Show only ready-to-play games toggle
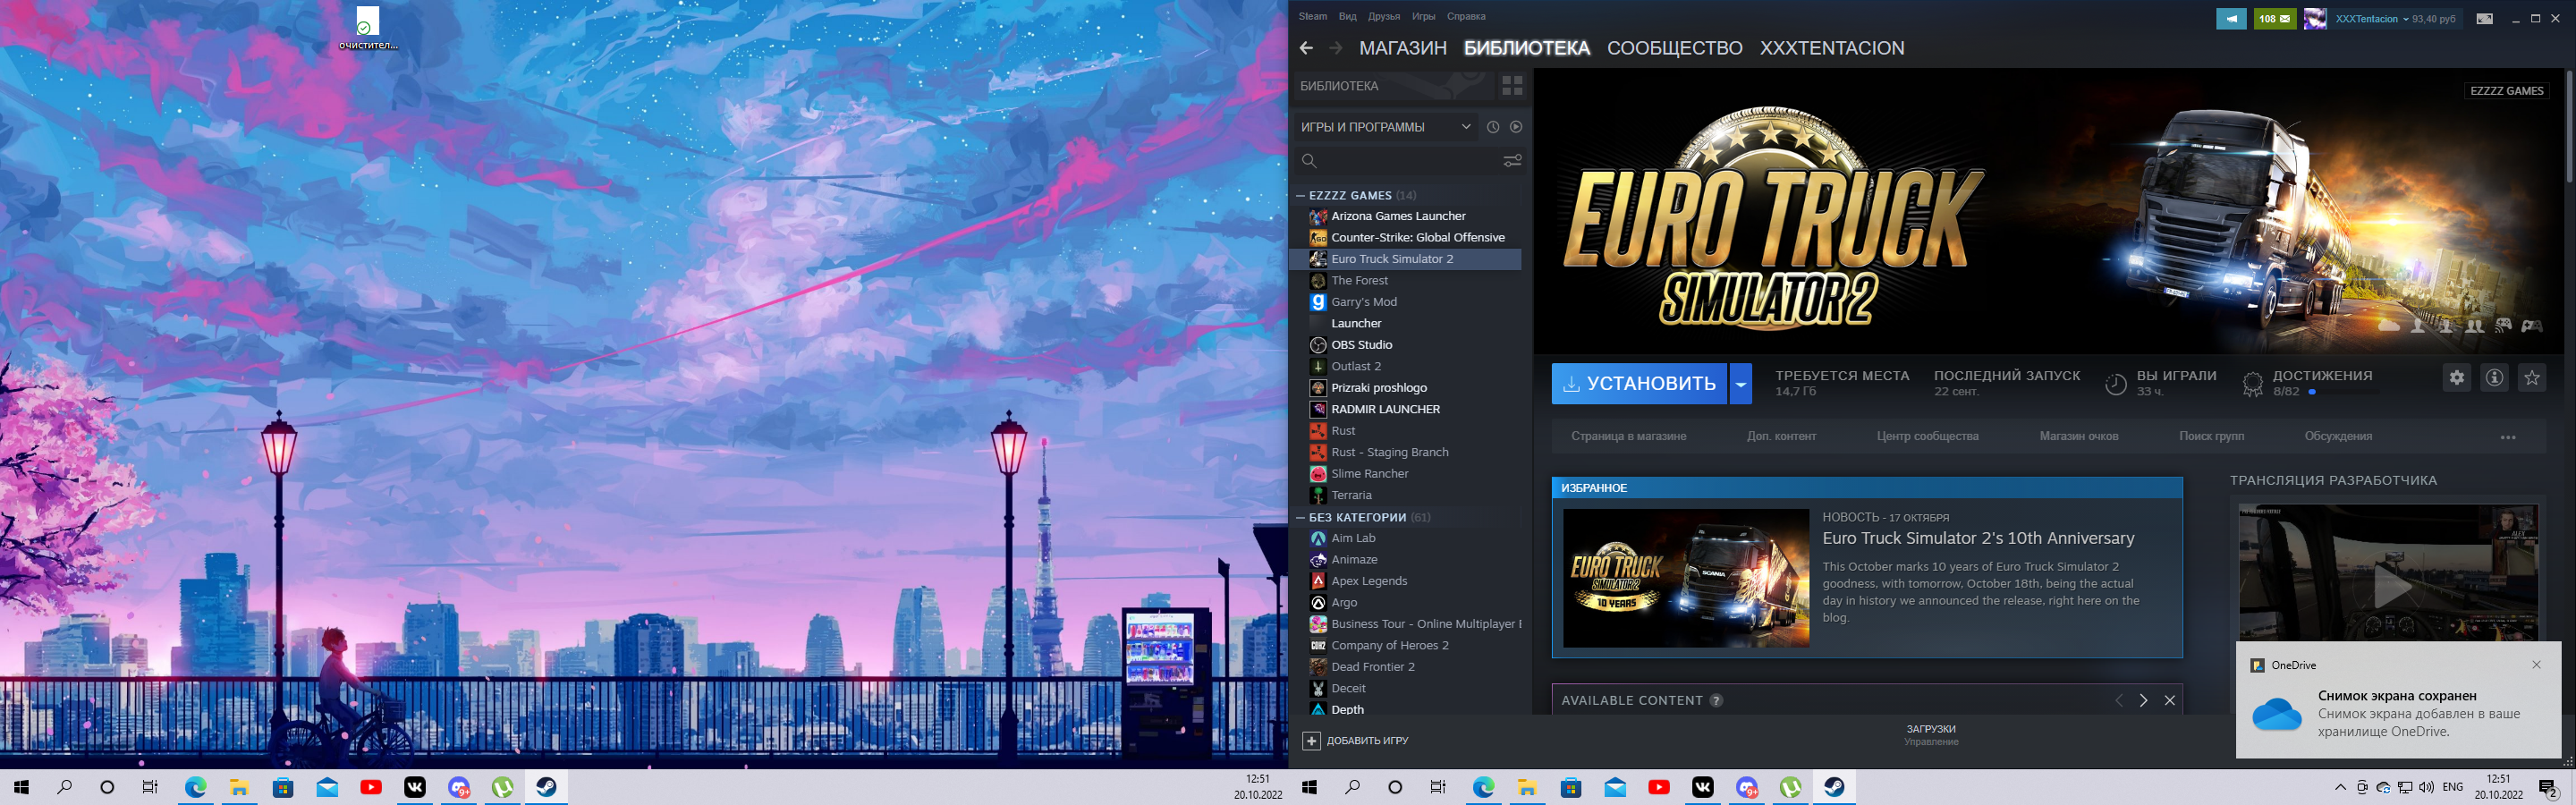The width and height of the screenshot is (2576, 805). pyautogui.click(x=1516, y=127)
